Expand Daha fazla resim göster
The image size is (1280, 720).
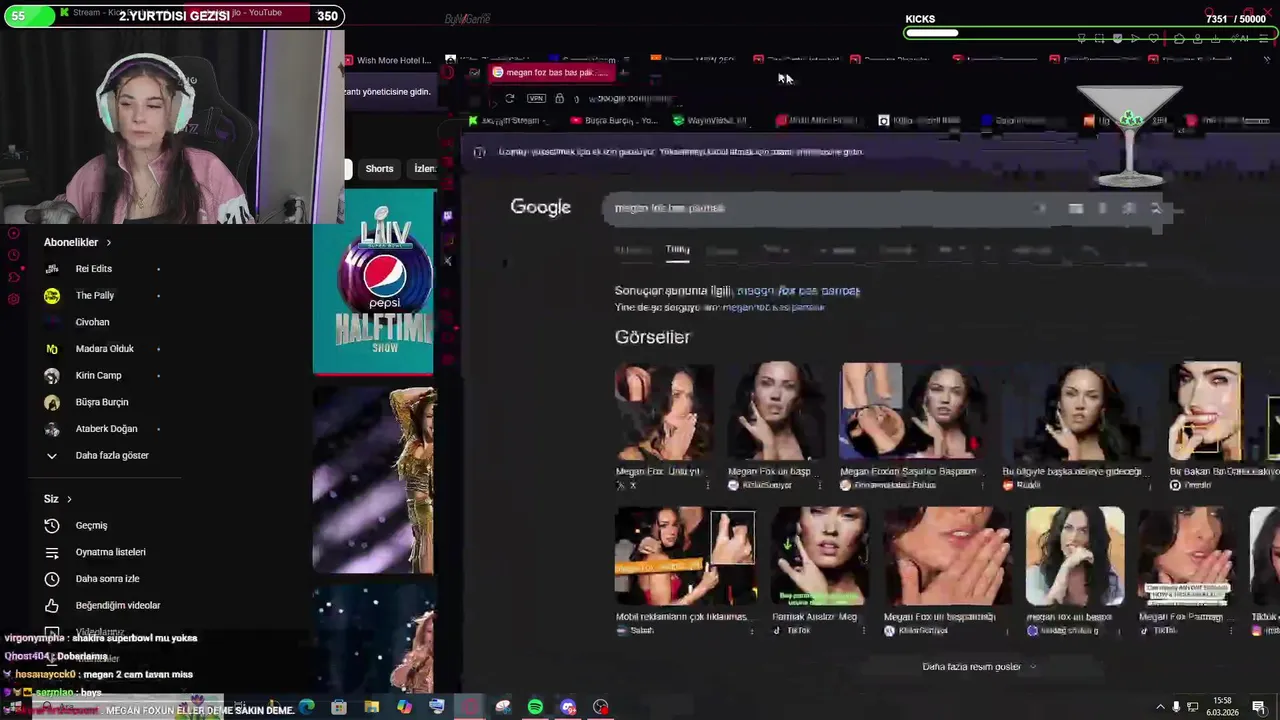pyautogui.click(x=977, y=667)
